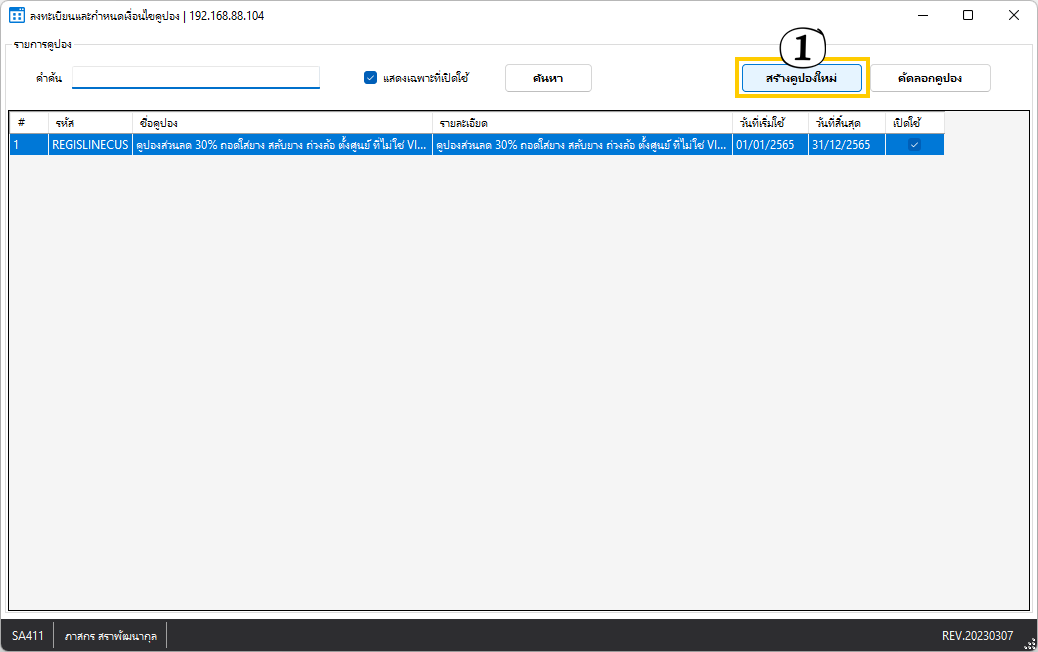Click the coupon app icon in title bar

pos(16,16)
